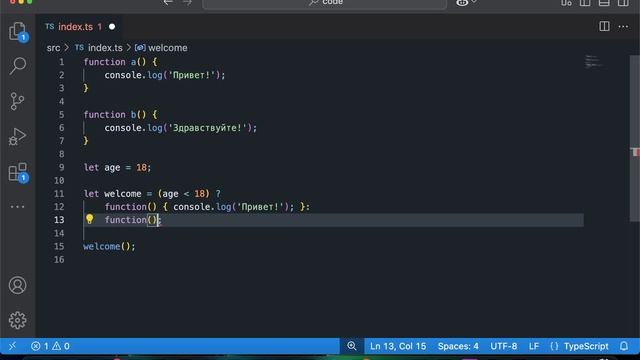Click the vertical editor scrollbar
The image size is (640, 360).
[635, 139]
